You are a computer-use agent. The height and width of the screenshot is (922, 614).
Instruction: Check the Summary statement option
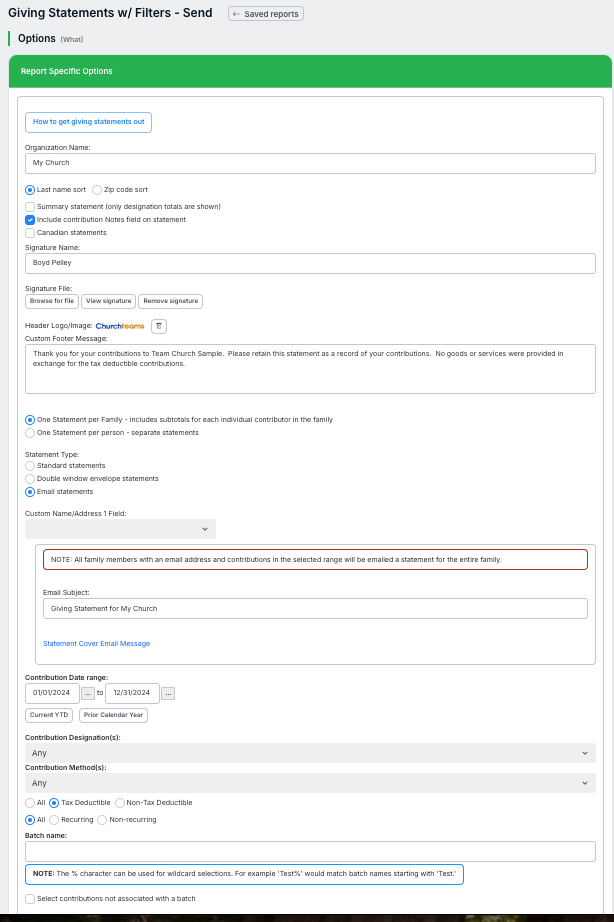[30, 207]
